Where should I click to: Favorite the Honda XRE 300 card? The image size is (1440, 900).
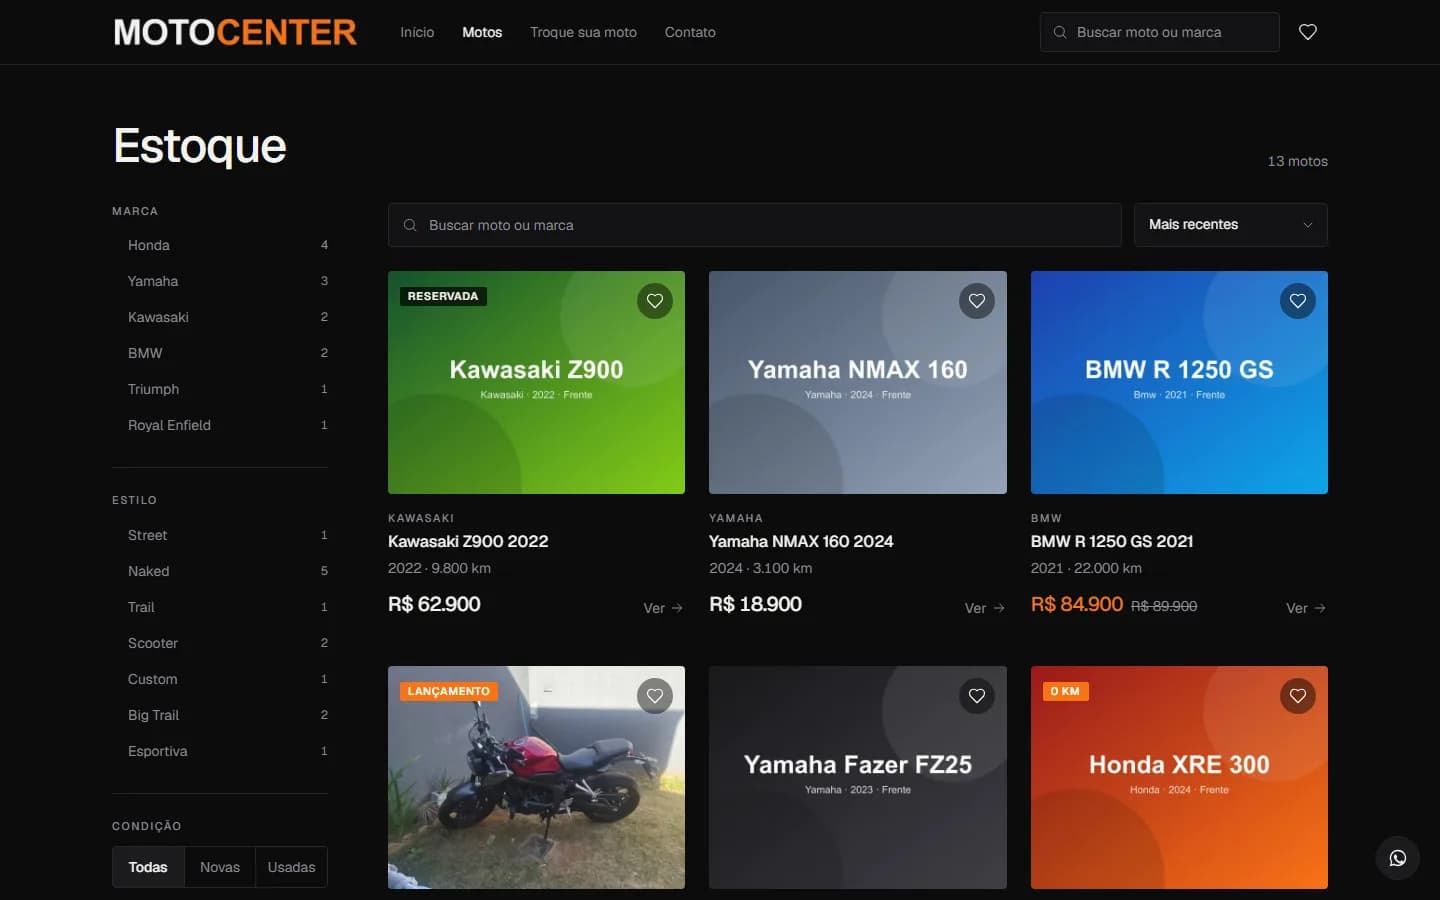point(1298,696)
